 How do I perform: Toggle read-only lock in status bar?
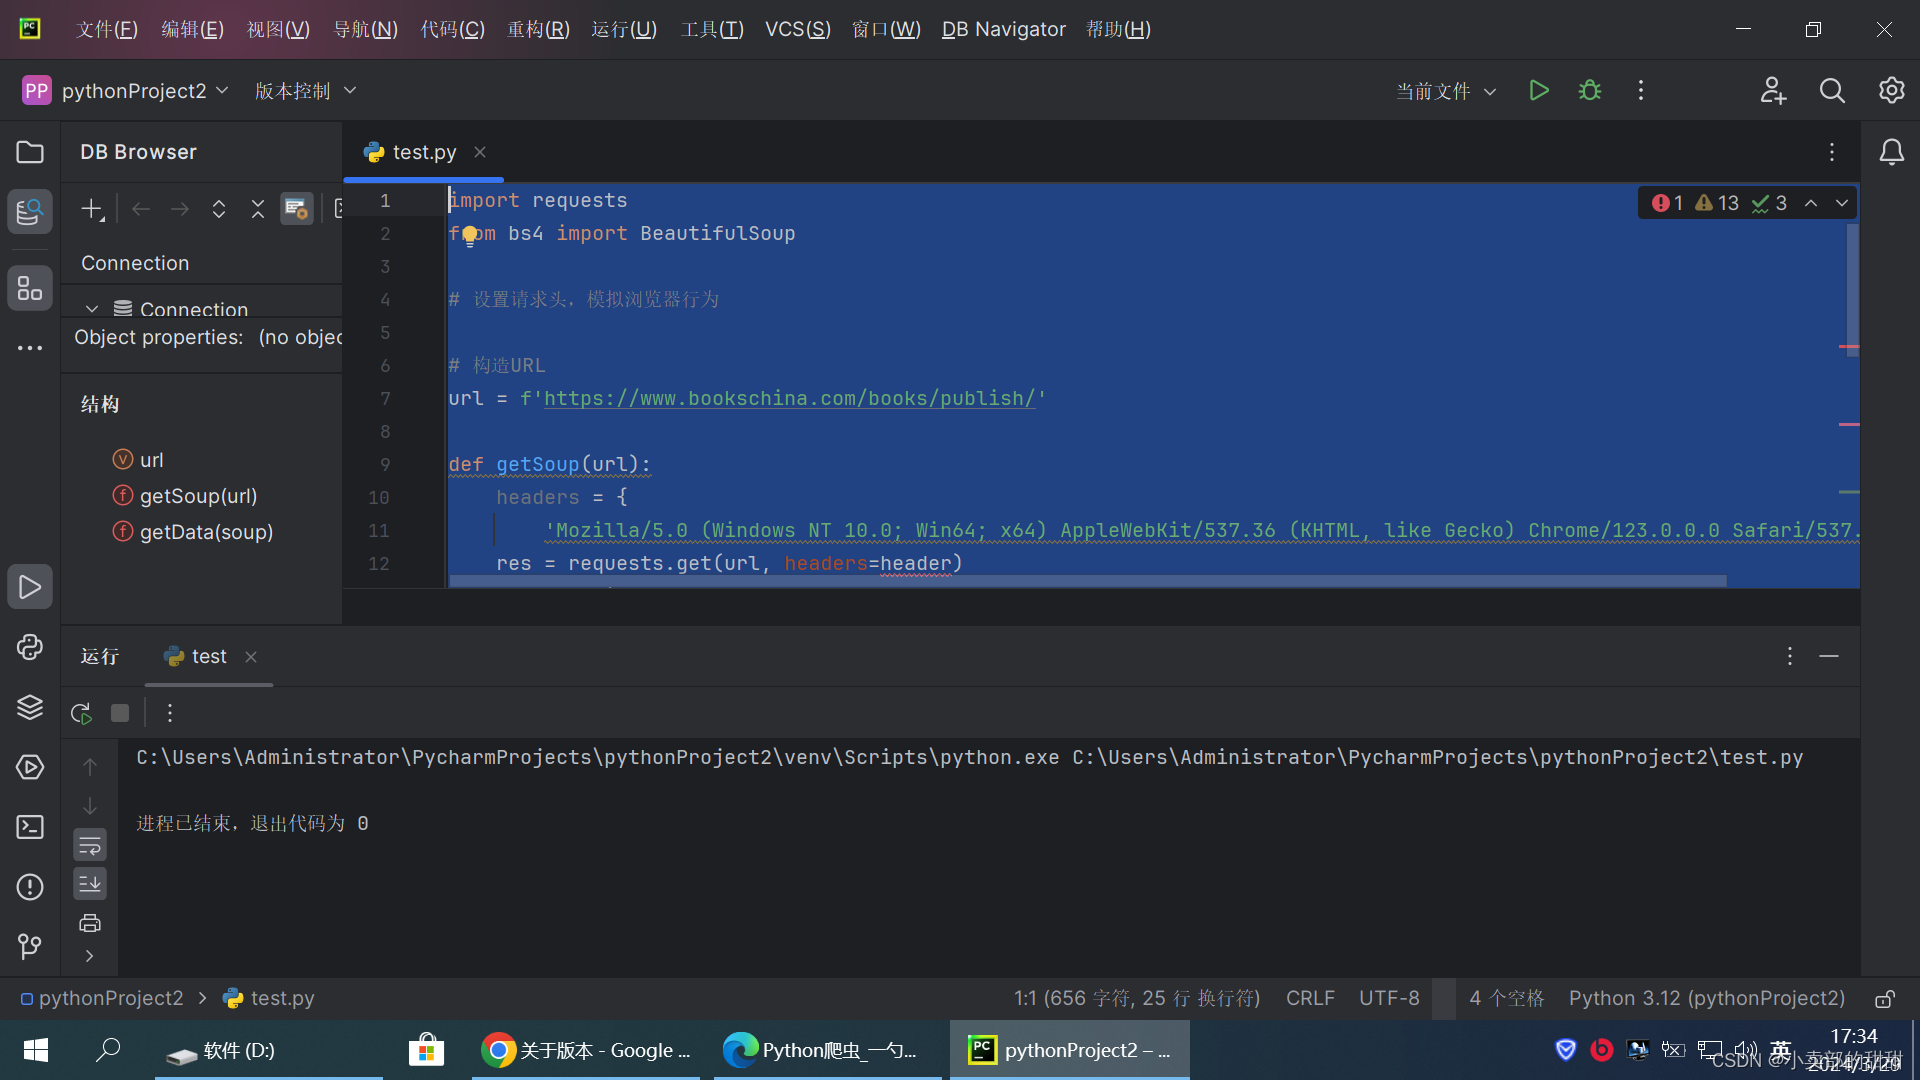click(x=1885, y=999)
